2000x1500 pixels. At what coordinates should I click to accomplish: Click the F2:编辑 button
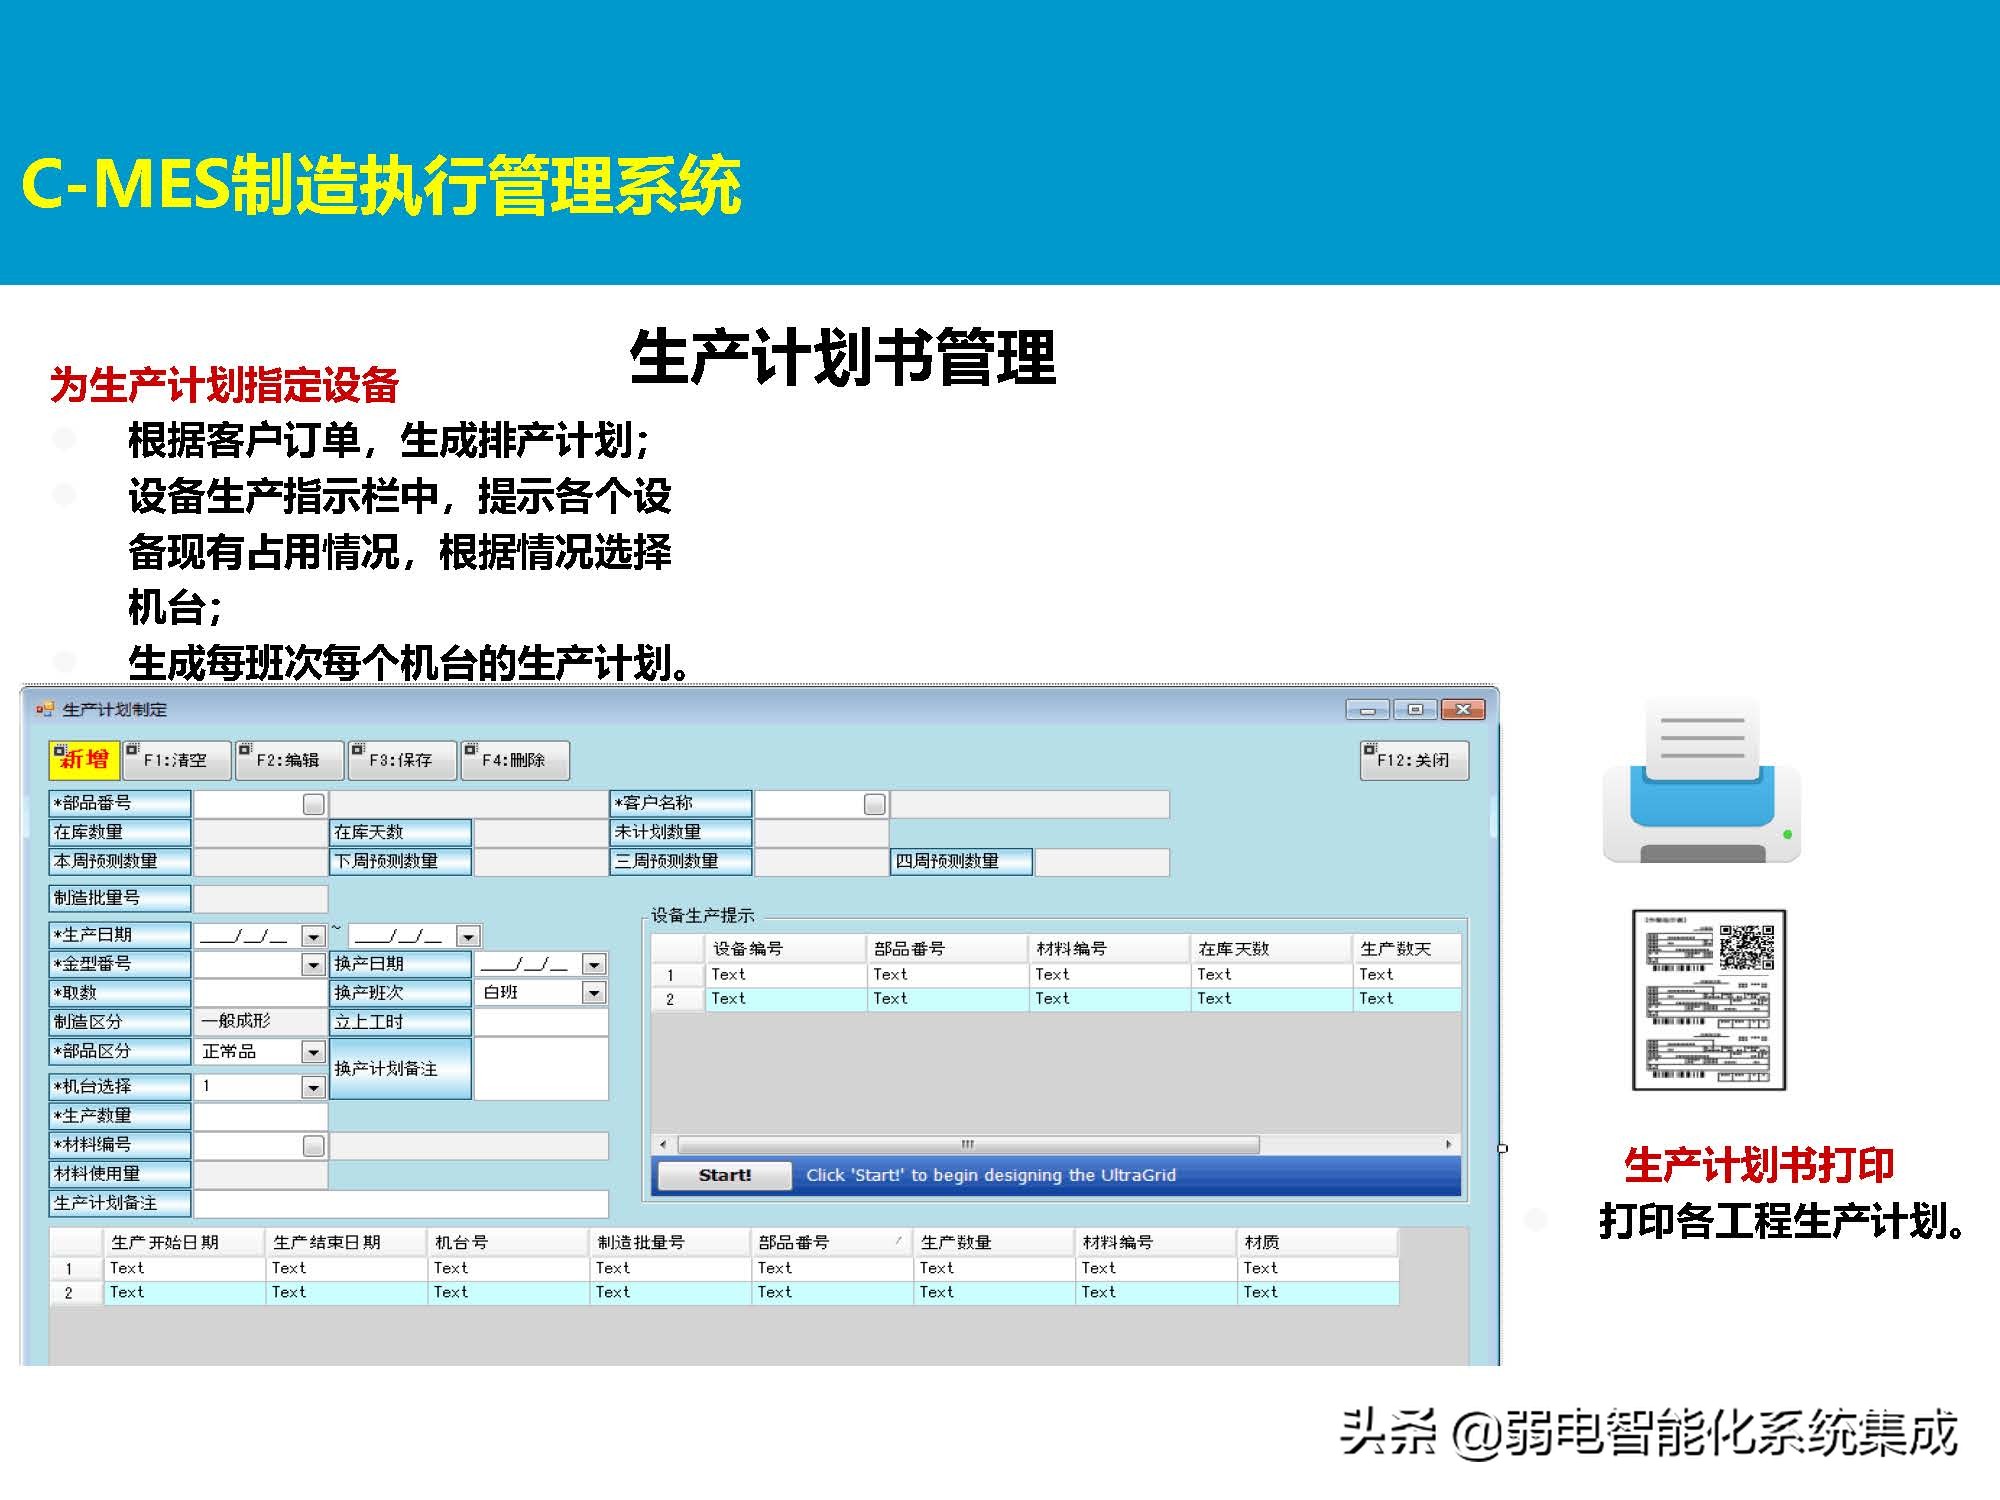pyautogui.click(x=290, y=760)
